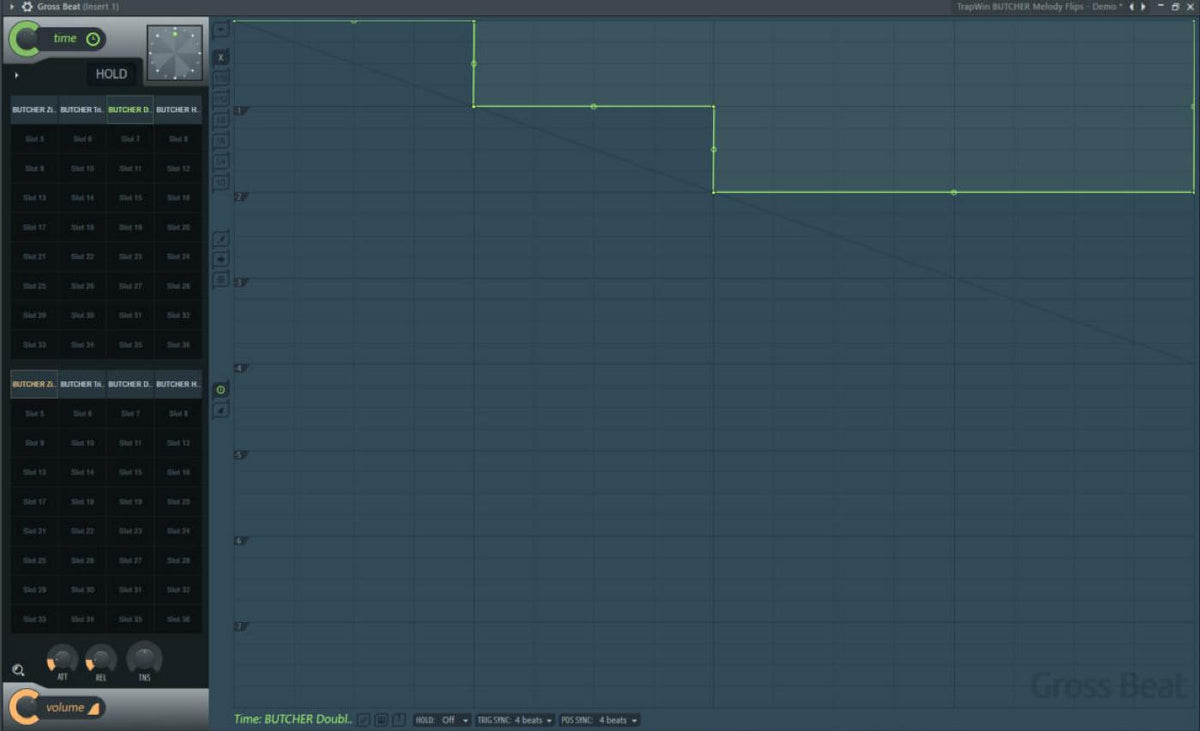Select the highlighted green BUTCHER D.. time slot
This screenshot has height=731, width=1200.
[x=130, y=109]
